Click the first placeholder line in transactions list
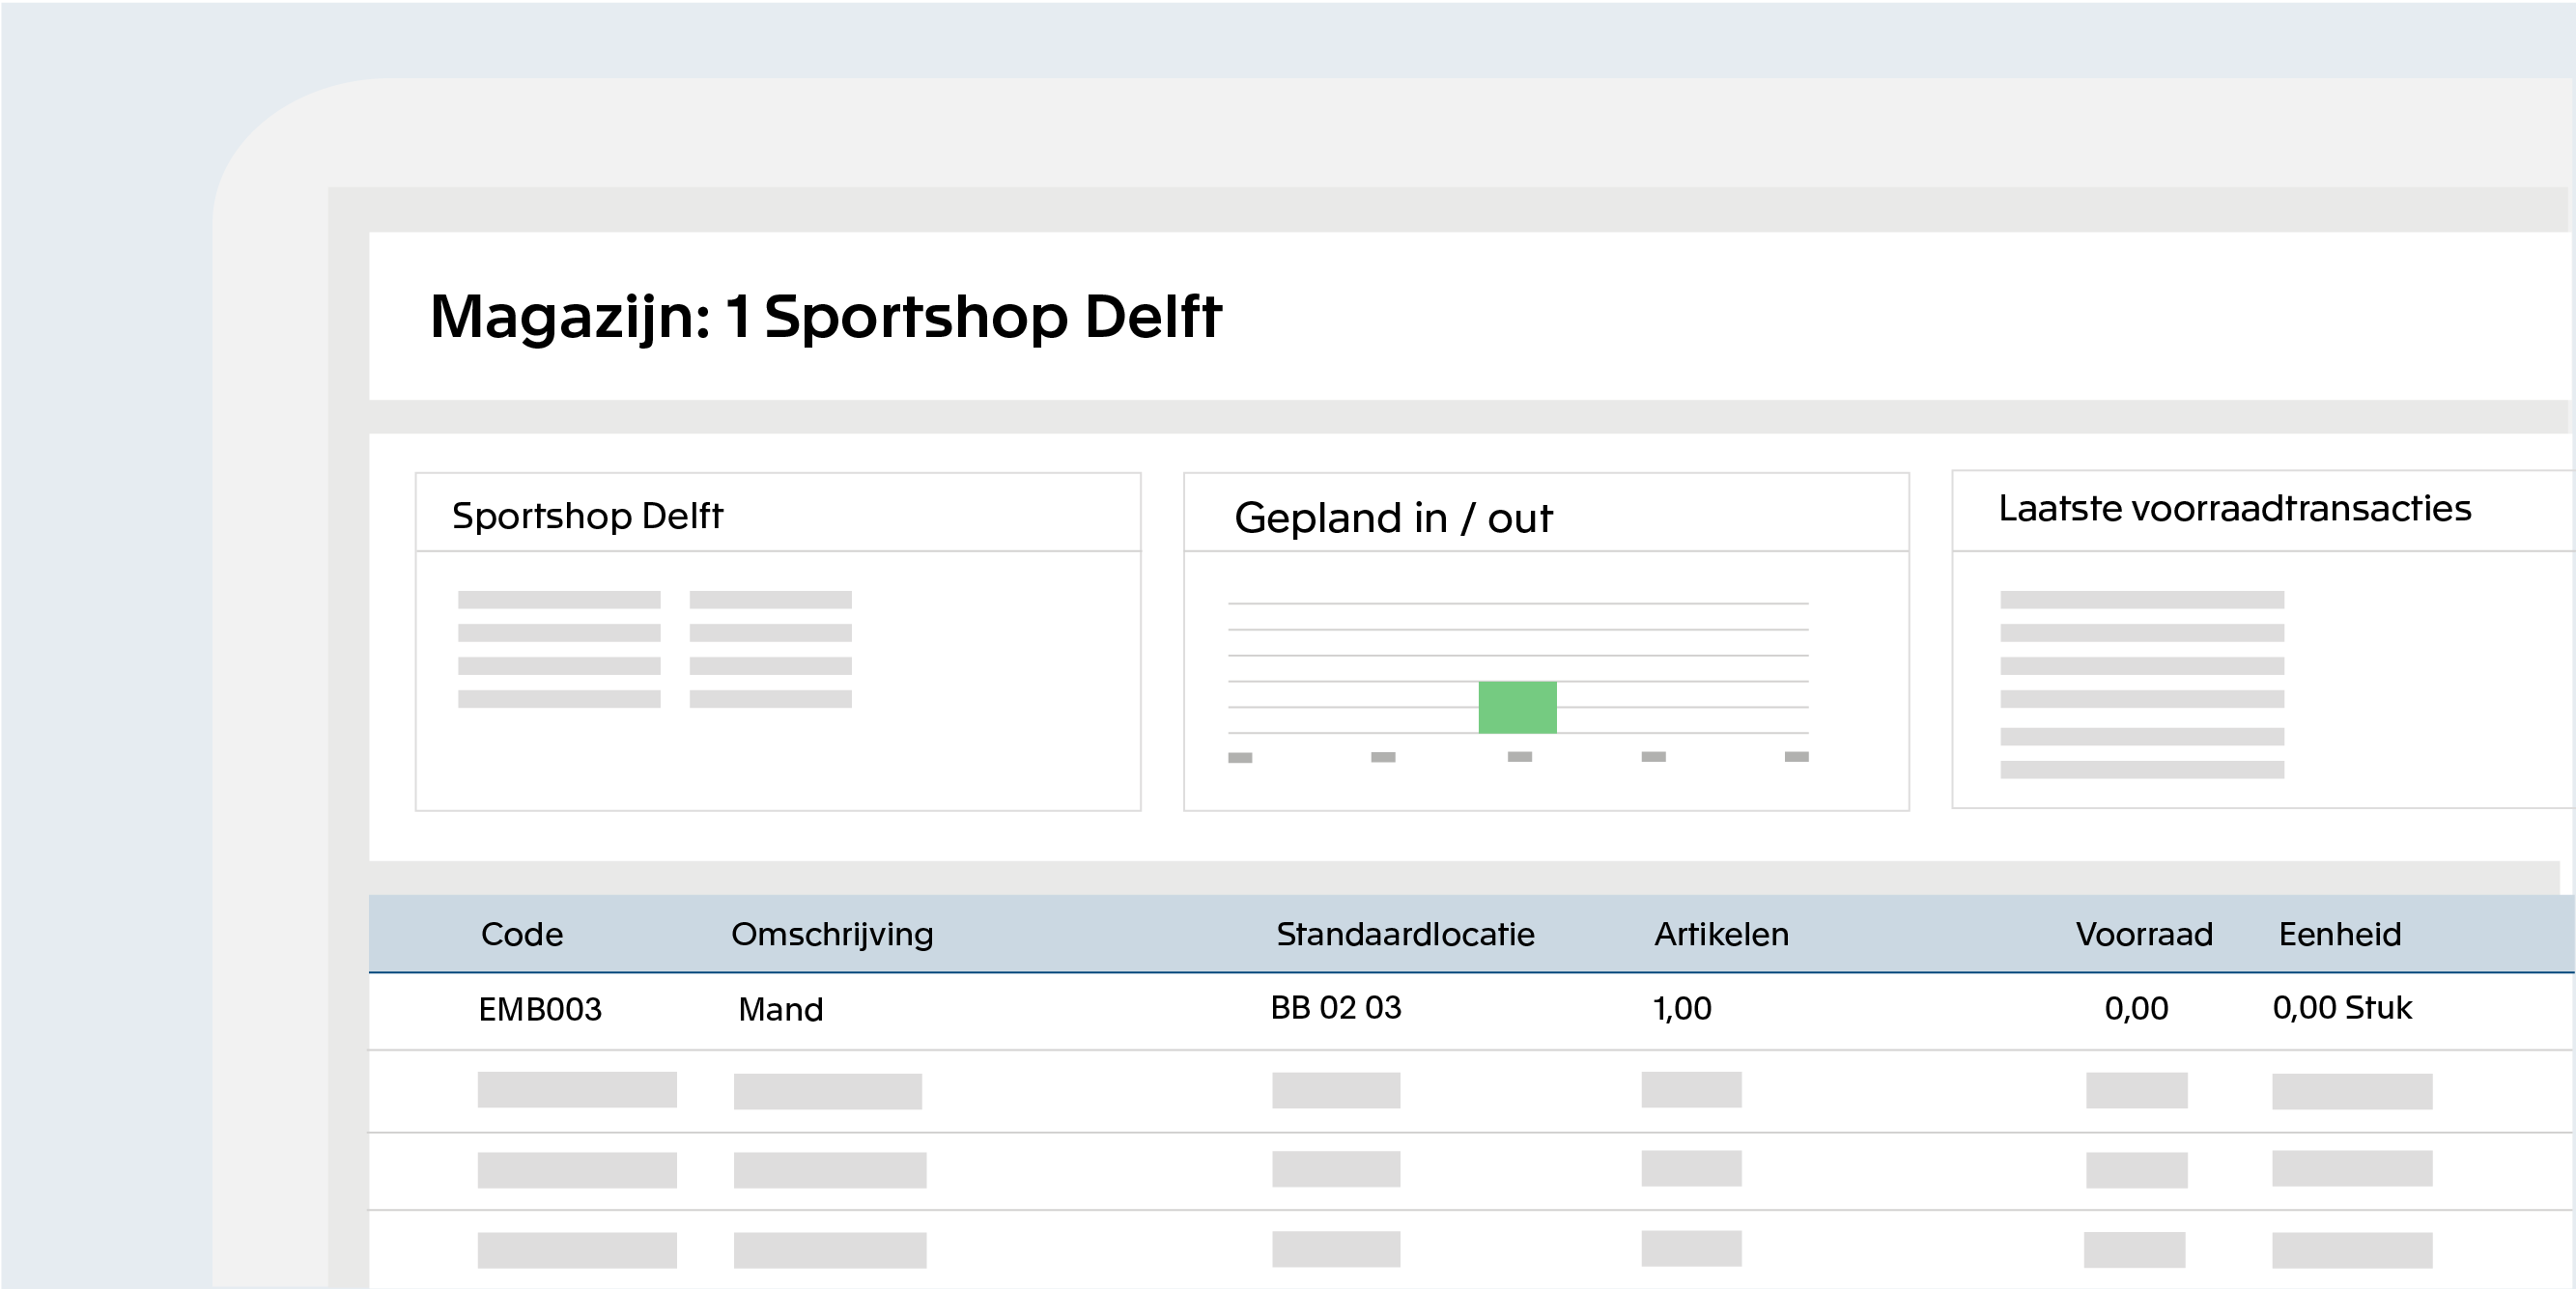Screen dimensions: 2576x1289 tap(2141, 600)
